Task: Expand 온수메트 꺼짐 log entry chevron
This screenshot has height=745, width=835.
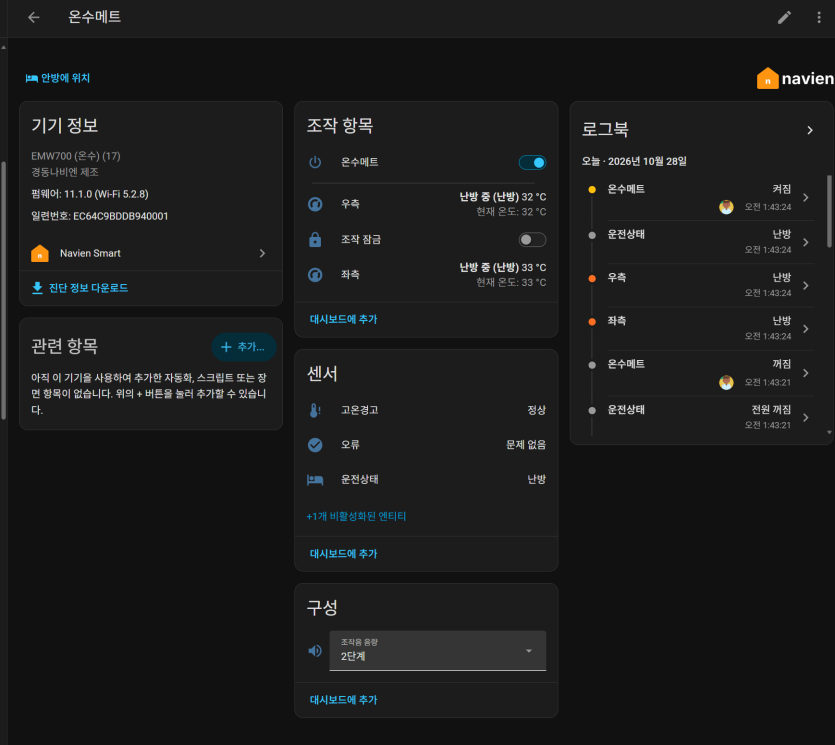Action: tap(806, 373)
